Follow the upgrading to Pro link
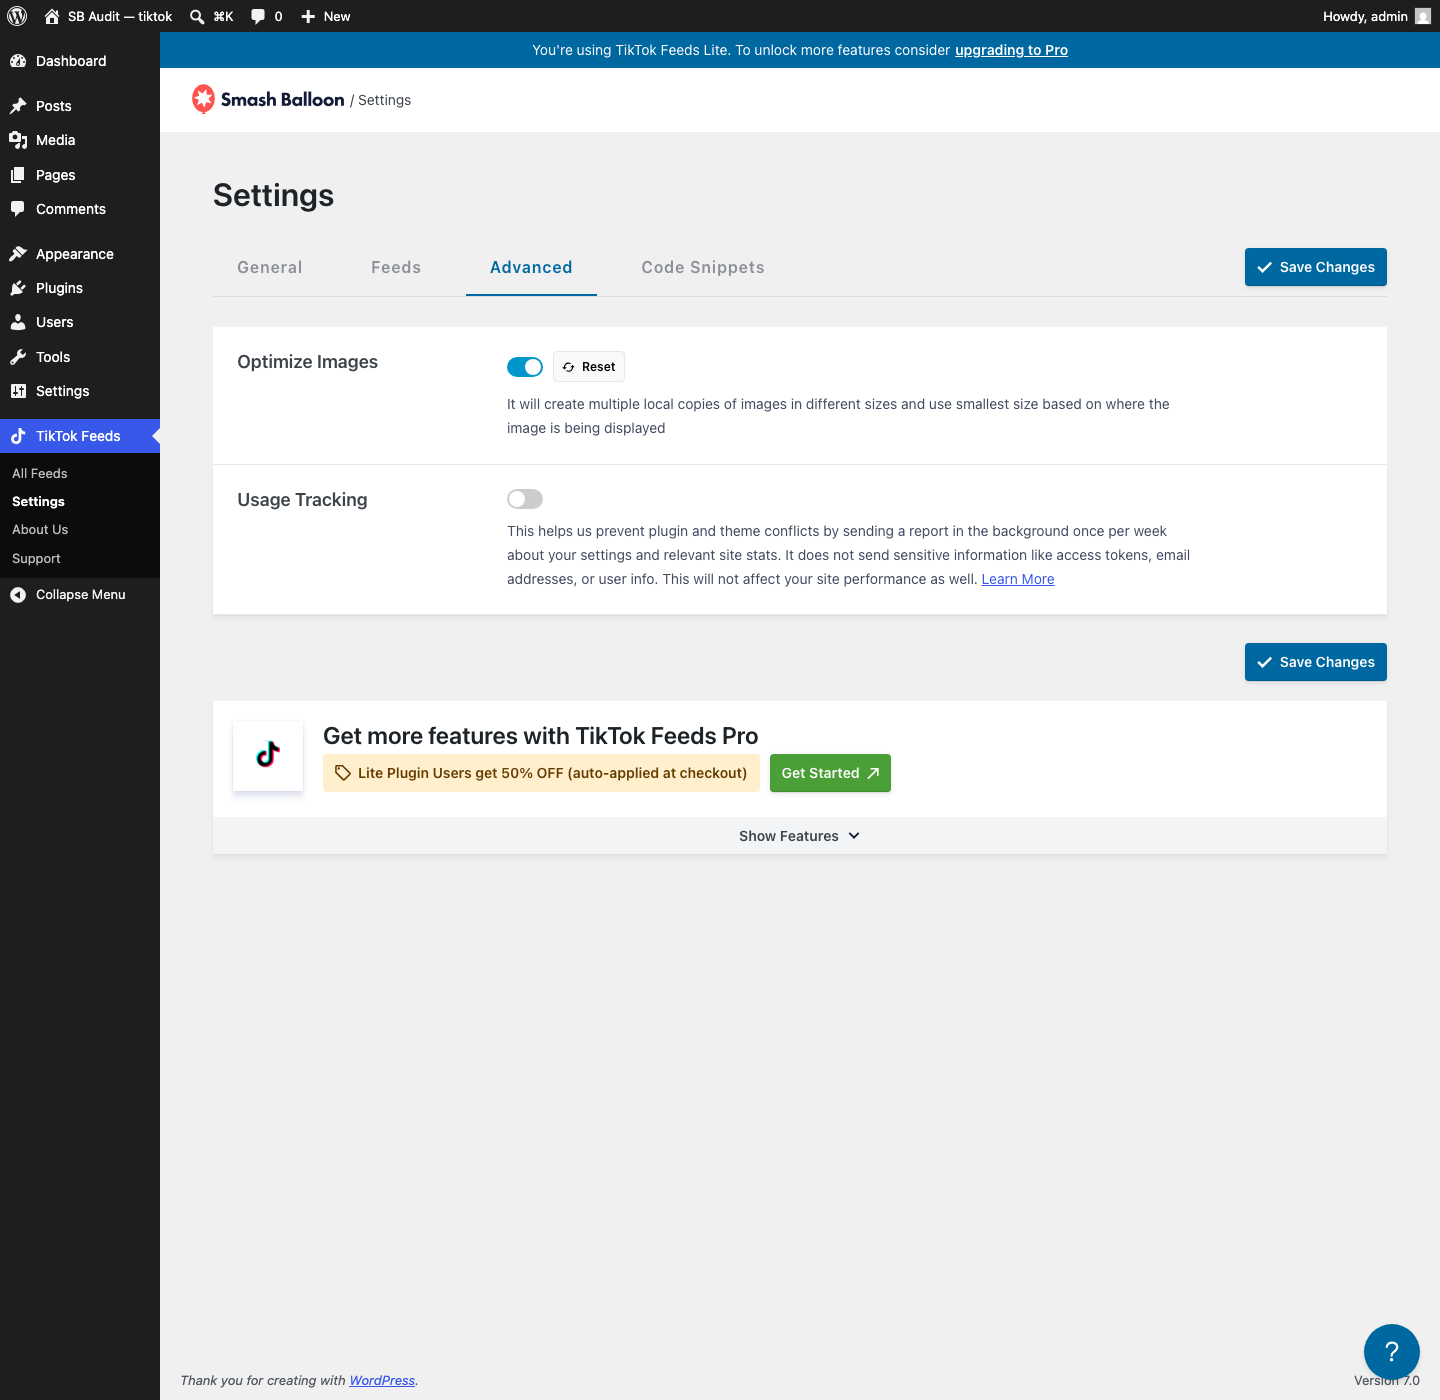Image resolution: width=1440 pixels, height=1400 pixels. tap(1011, 50)
